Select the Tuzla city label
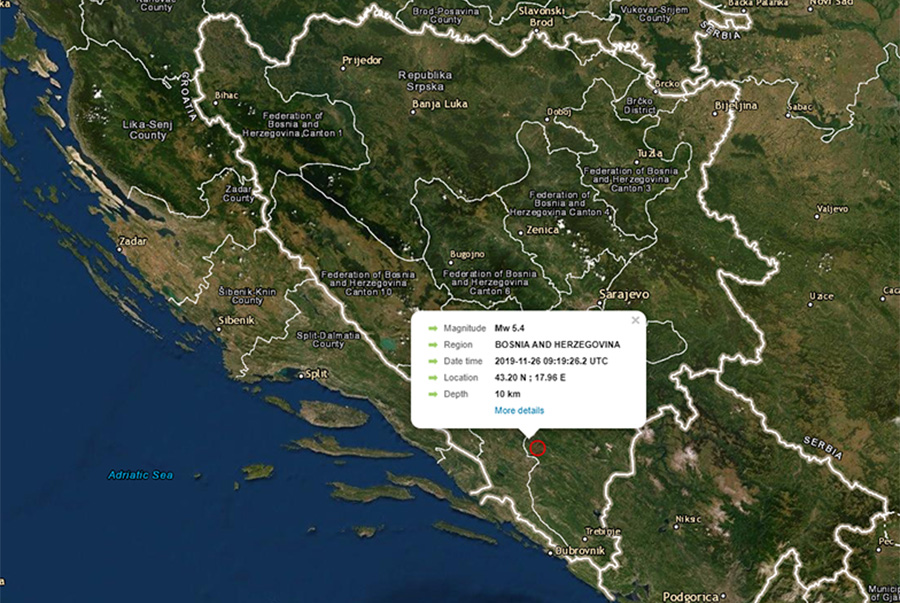Viewport: 900px width, 603px height. click(650, 154)
